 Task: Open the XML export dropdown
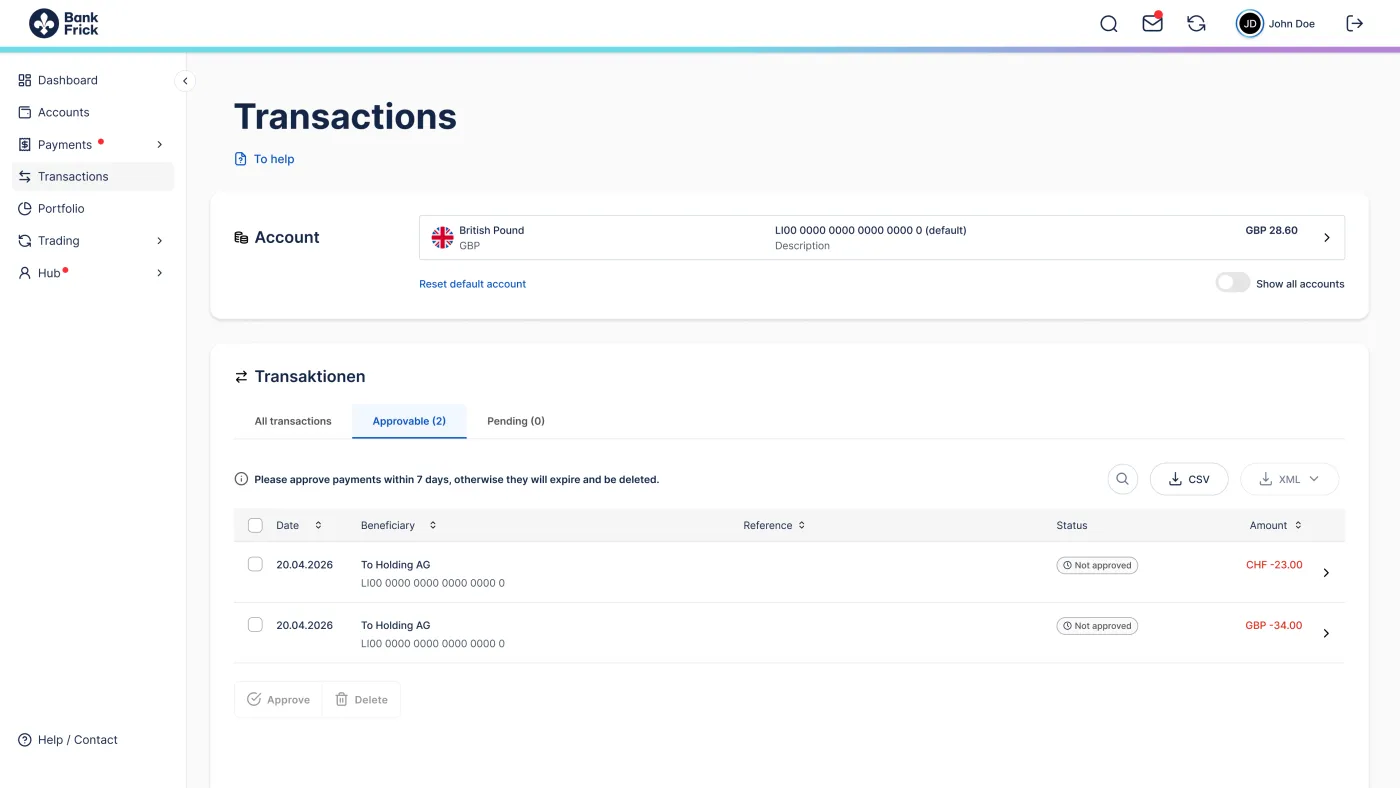click(1289, 479)
